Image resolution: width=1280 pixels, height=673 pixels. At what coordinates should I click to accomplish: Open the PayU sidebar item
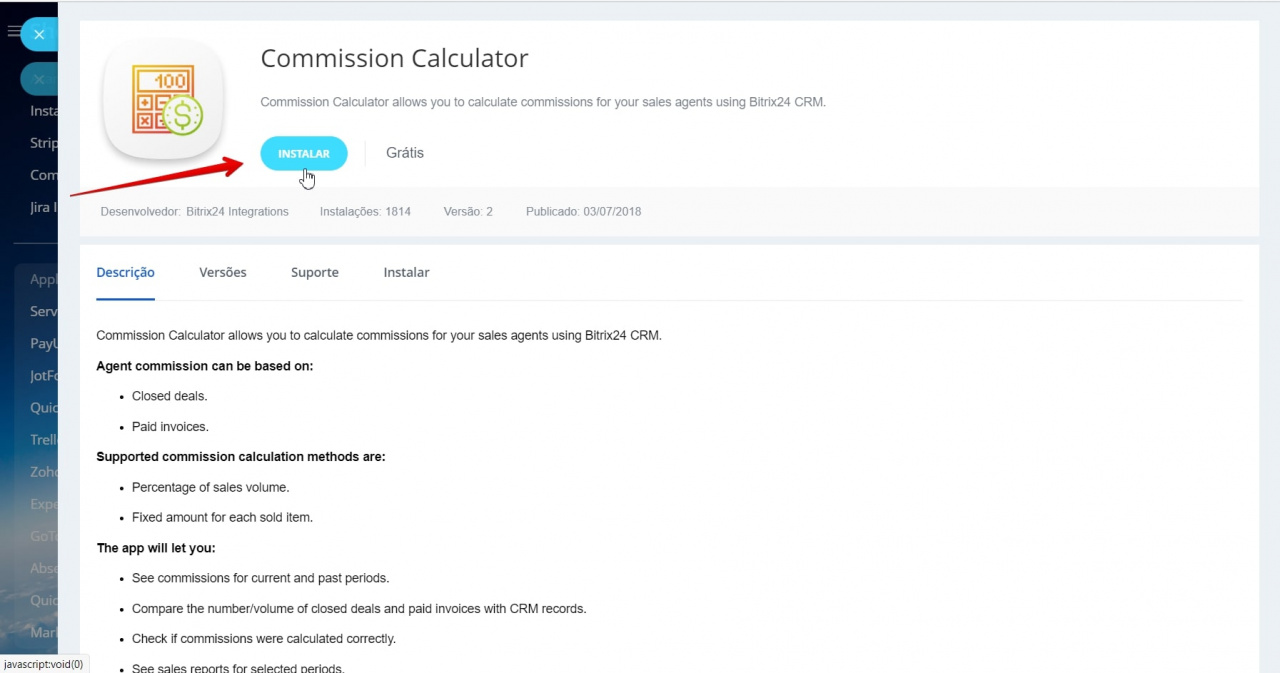44,344
